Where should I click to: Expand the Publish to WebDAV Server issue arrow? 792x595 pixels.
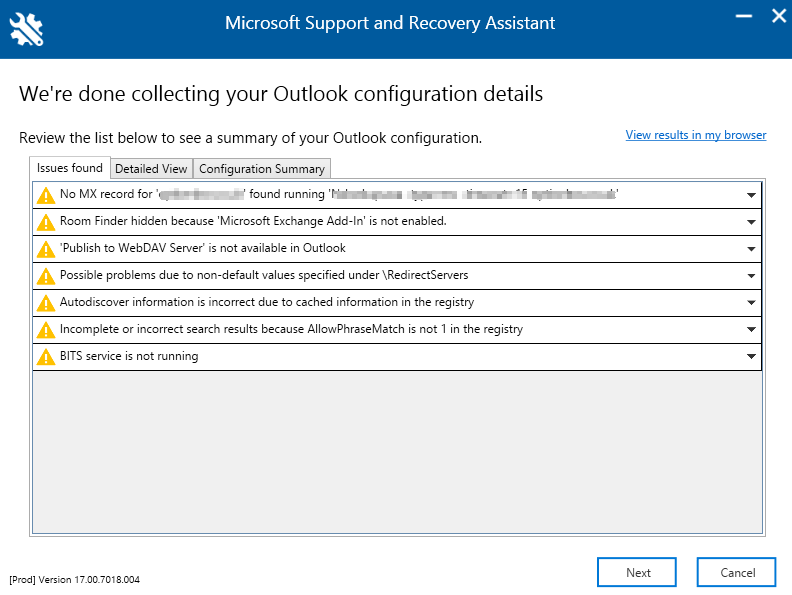751,249
